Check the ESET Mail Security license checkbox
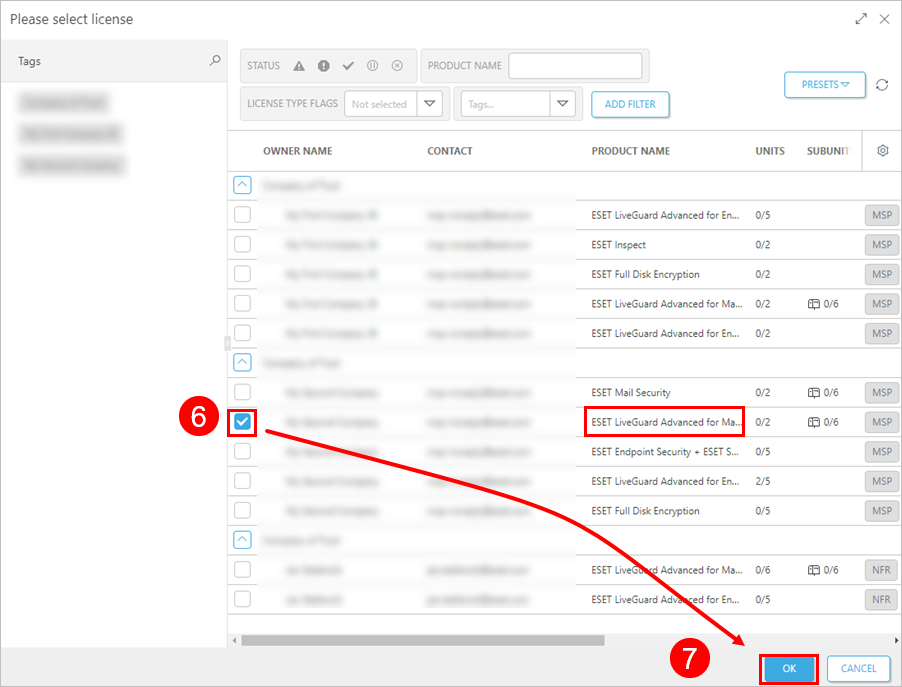 click(x=242, y=392)
